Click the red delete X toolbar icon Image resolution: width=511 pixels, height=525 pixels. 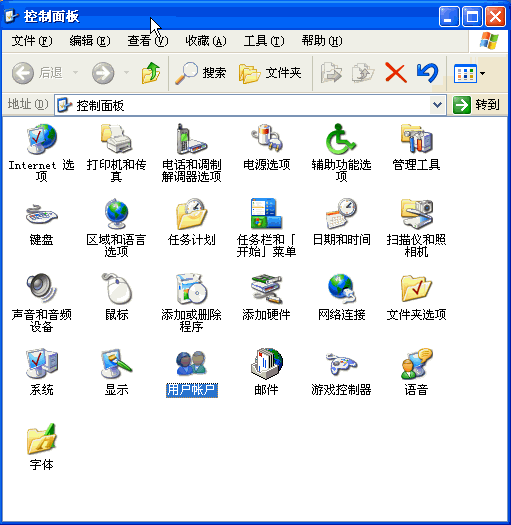(396, 73)
